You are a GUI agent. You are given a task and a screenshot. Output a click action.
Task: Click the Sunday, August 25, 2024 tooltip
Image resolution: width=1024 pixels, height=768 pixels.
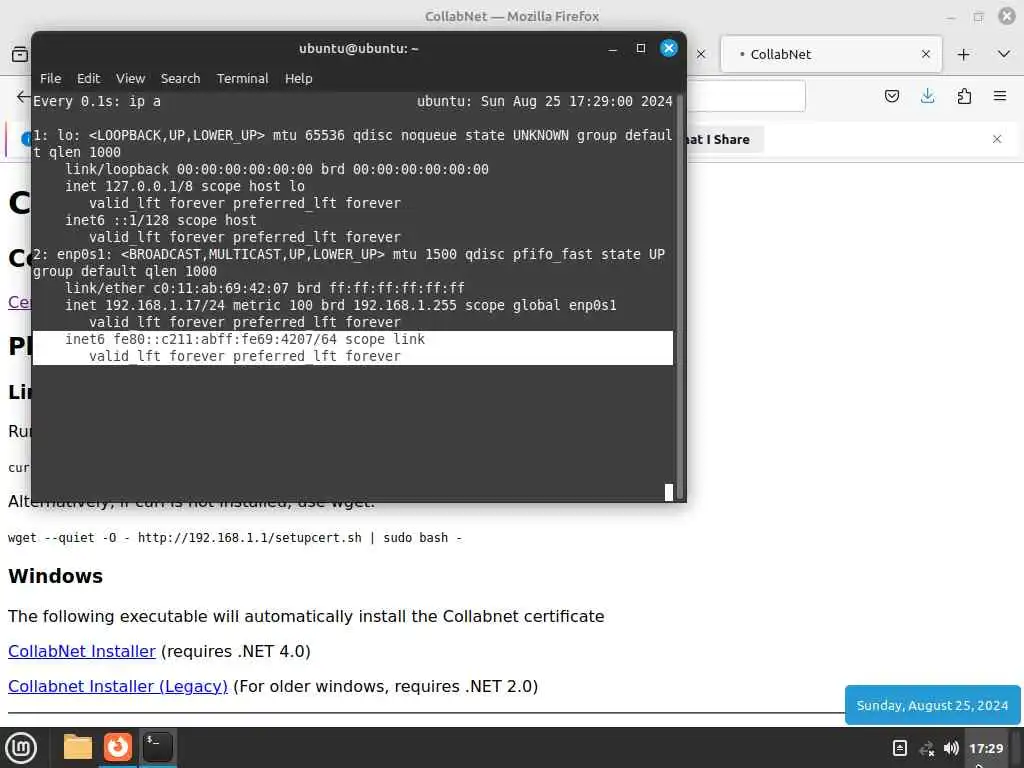[932, 705]
